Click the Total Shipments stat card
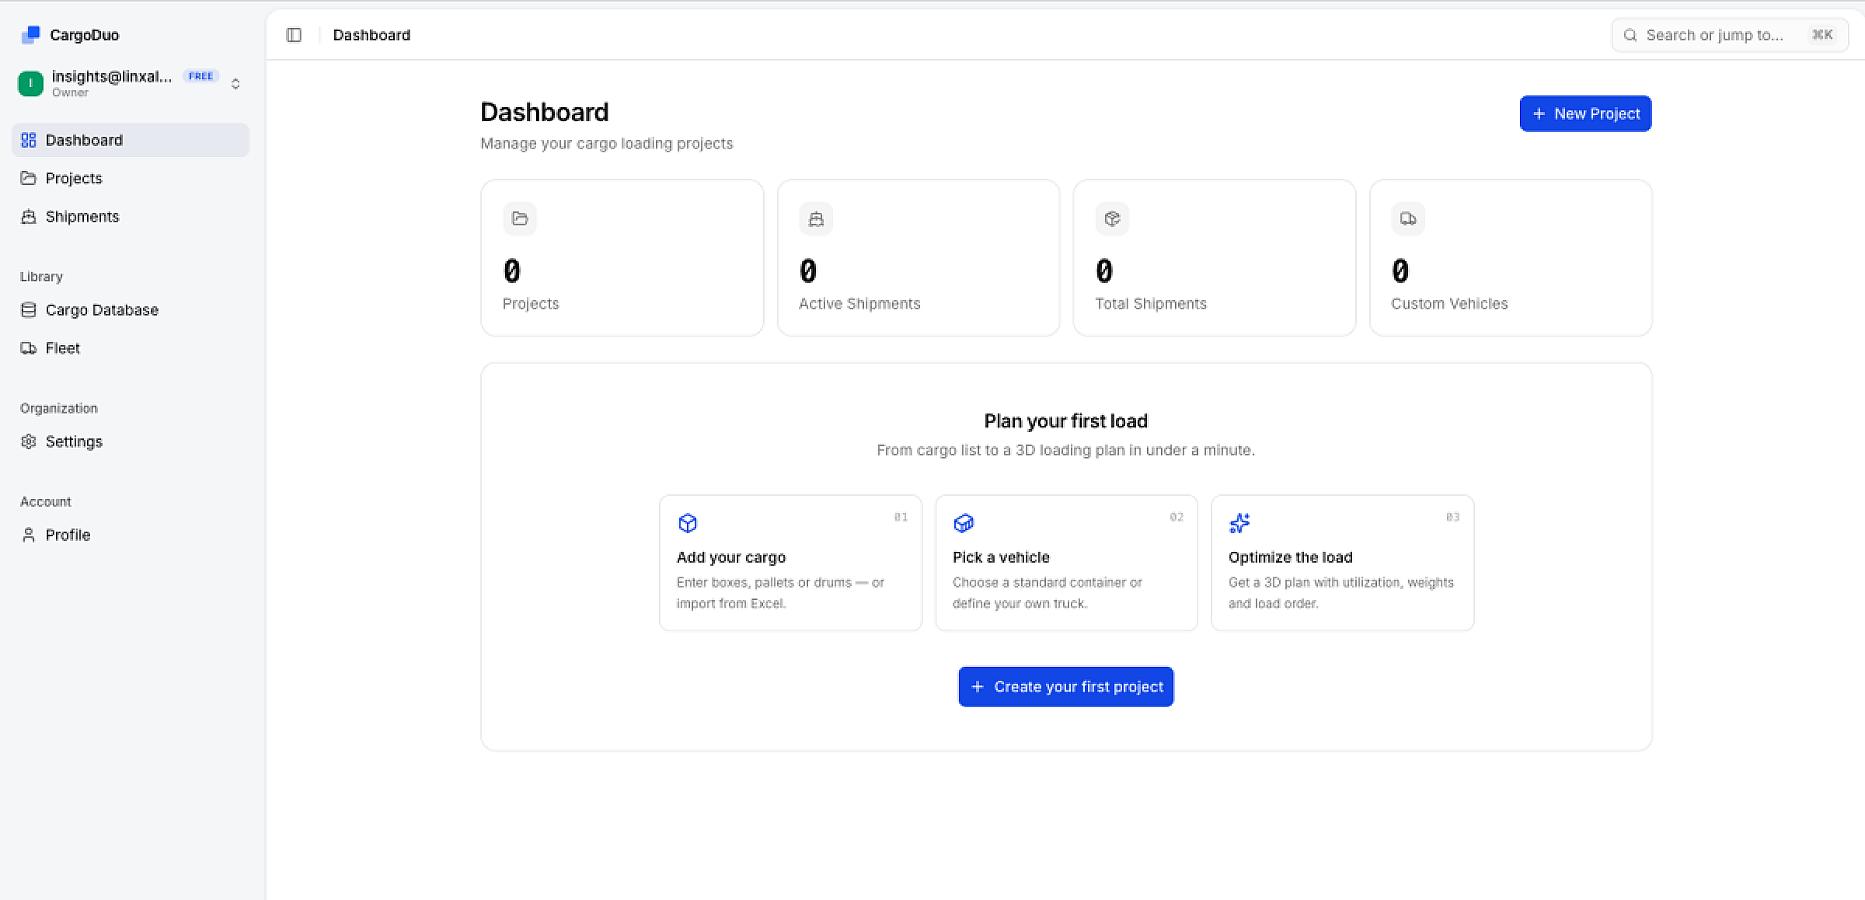The image size is (1865, 900). (x=1214, y=258)
